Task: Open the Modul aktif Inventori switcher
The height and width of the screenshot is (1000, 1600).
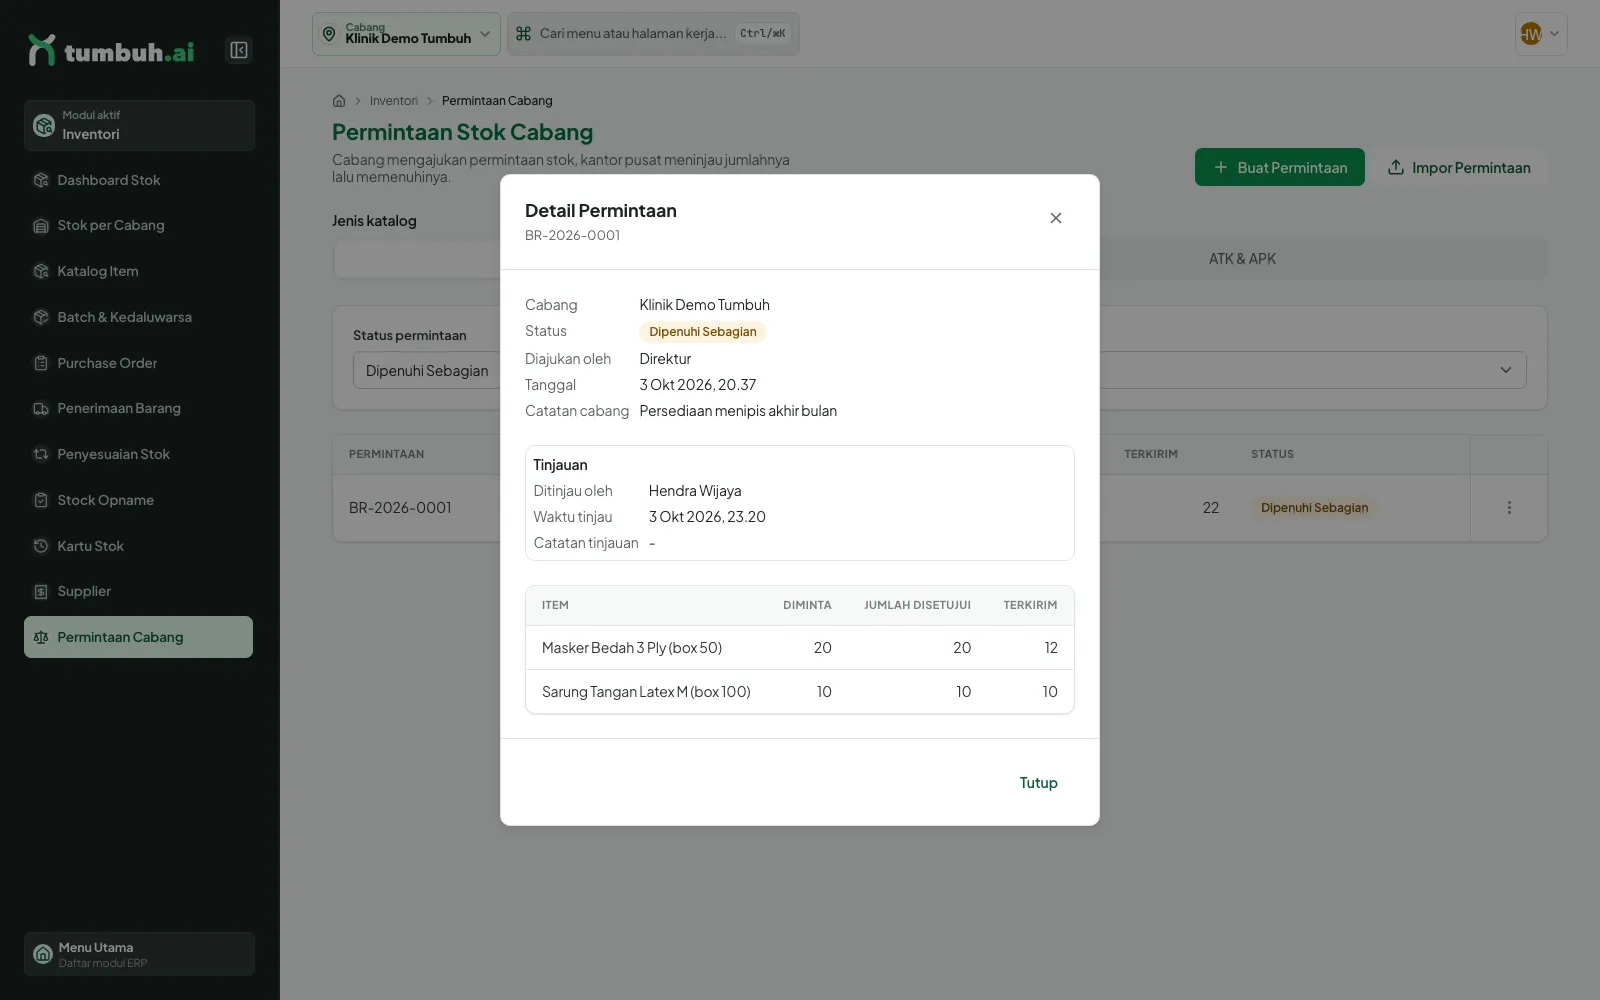Action: [139, 125]
